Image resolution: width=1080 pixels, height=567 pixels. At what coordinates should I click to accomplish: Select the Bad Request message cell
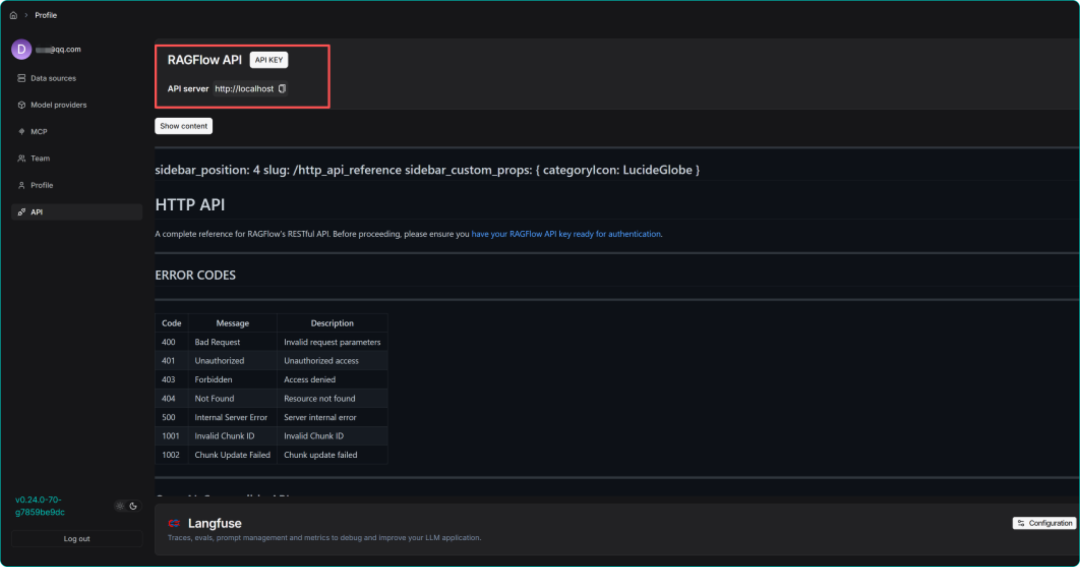pyautogui.click(x=233, y=342)
